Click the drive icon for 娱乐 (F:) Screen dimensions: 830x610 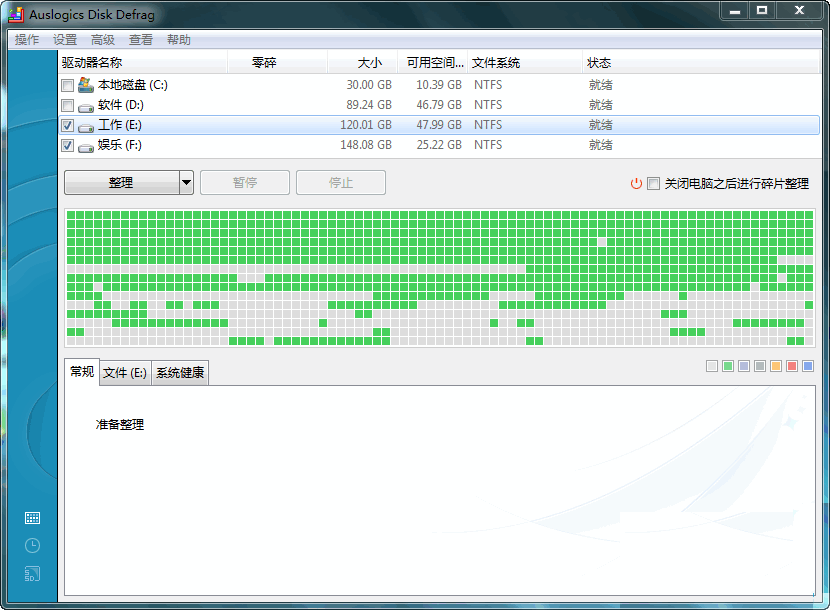(86, 148)
